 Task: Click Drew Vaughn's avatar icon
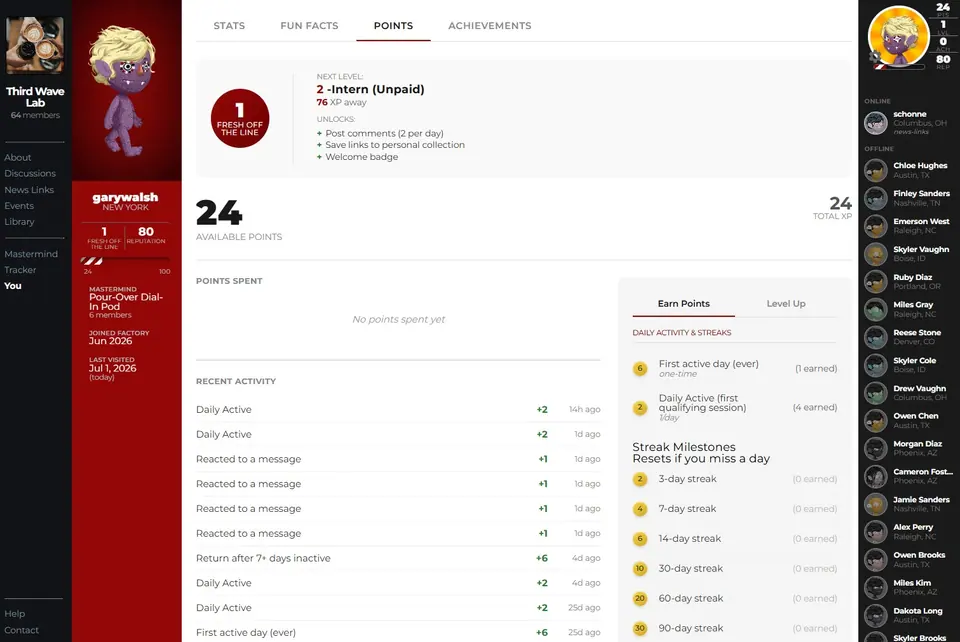(876, 394)
